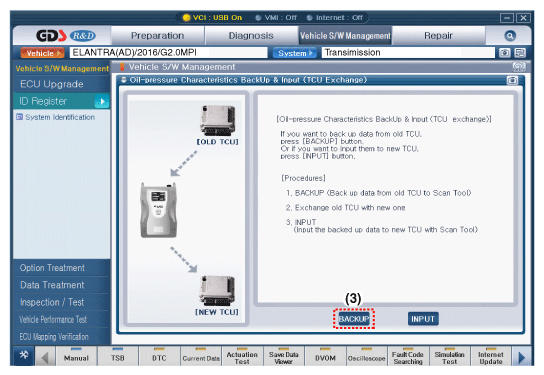Click the search magnifier icon
Image resolution: width=544 pixels, height=375 pixels.
[510, 36]
